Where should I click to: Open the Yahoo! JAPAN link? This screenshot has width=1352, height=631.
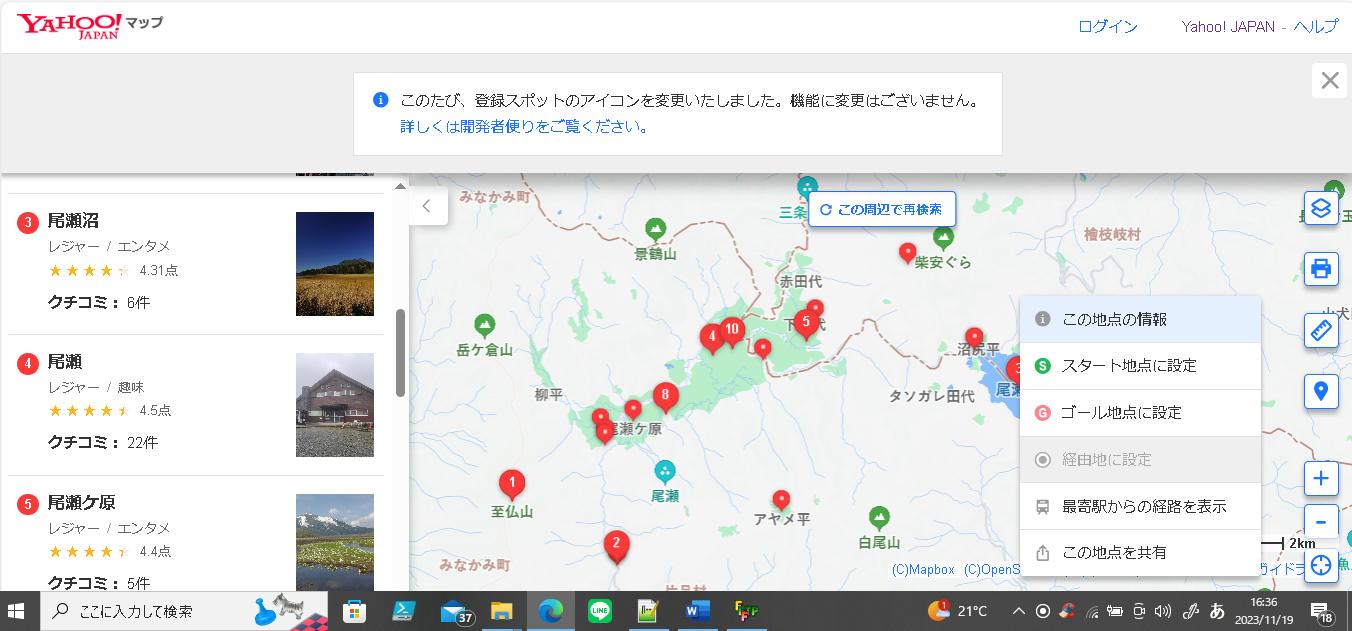pos(1228,26)
